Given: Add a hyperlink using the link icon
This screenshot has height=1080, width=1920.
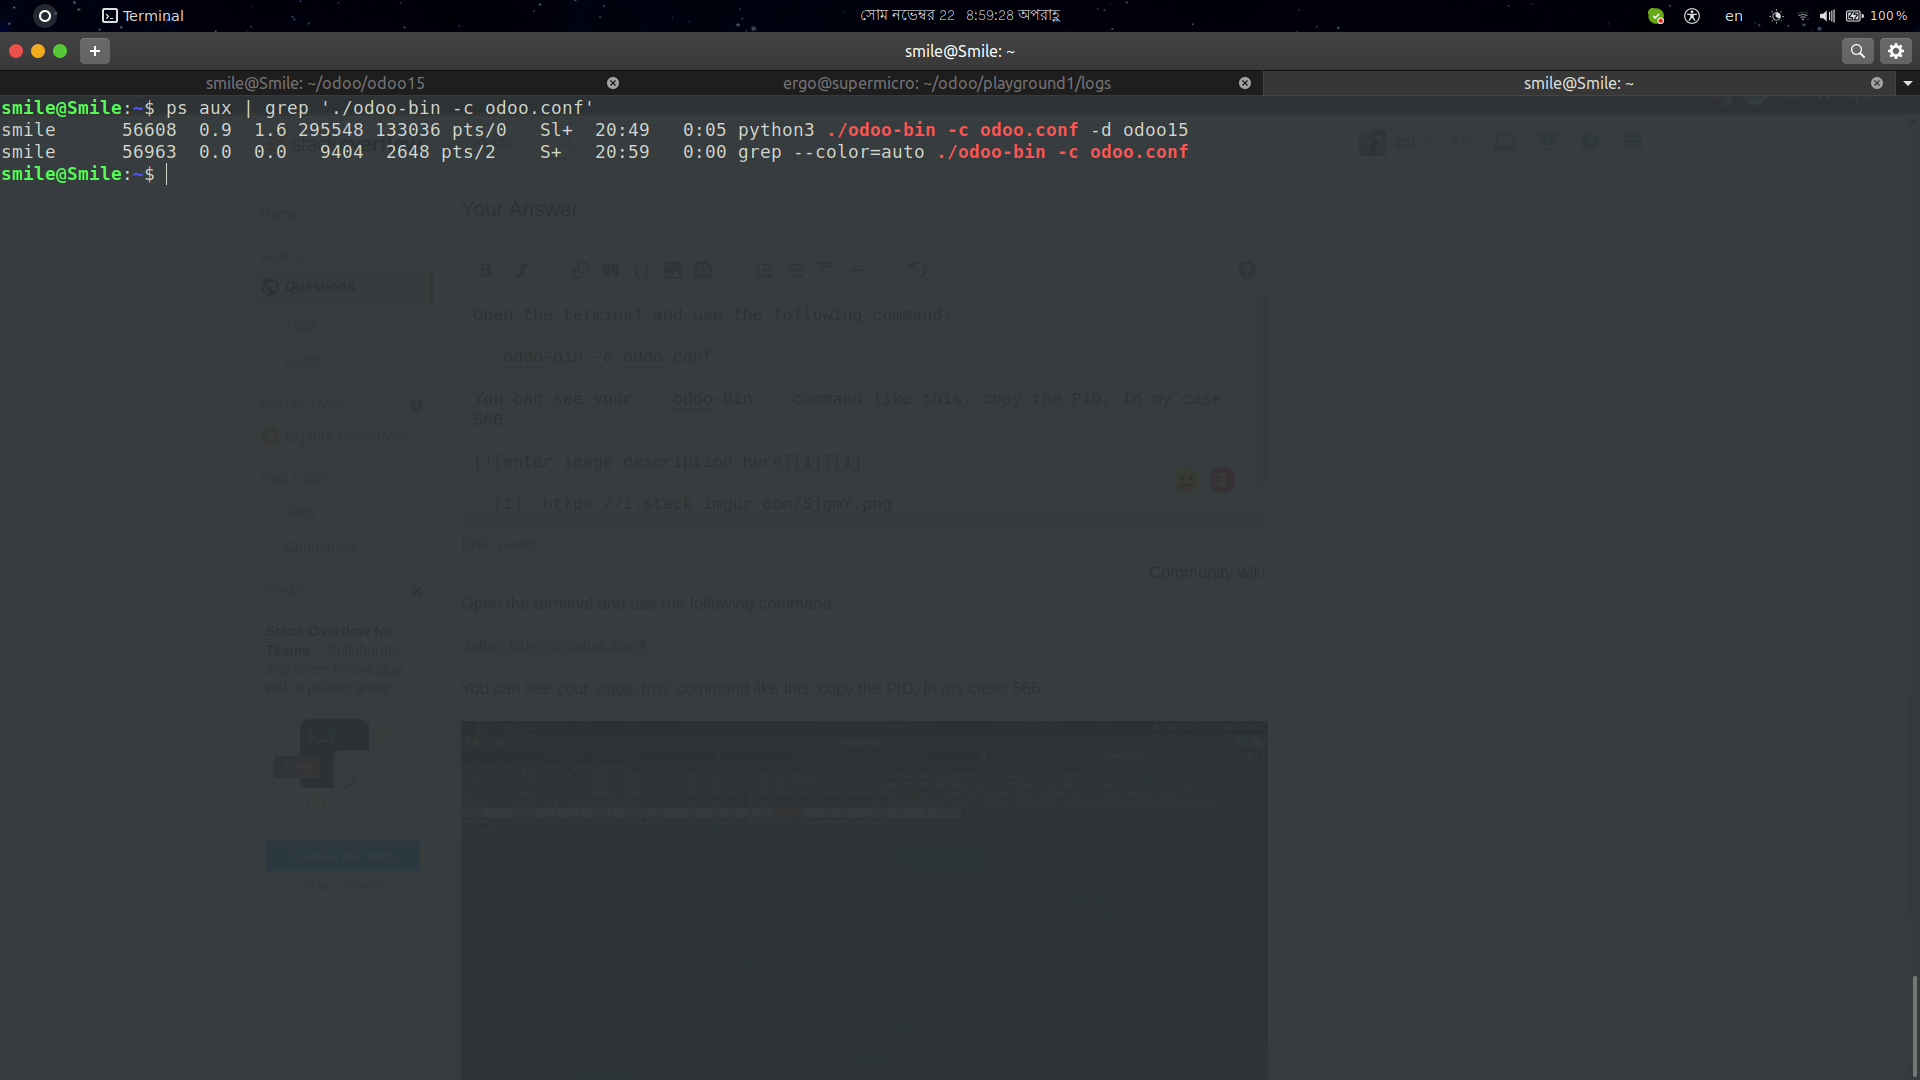Looking at the screenshot, I should coord(580,270).
